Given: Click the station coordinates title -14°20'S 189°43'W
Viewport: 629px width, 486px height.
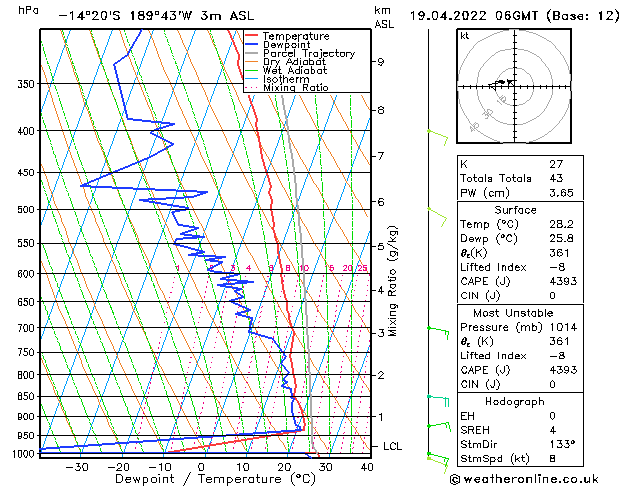Looking at the screenshot, I should 126,16.
